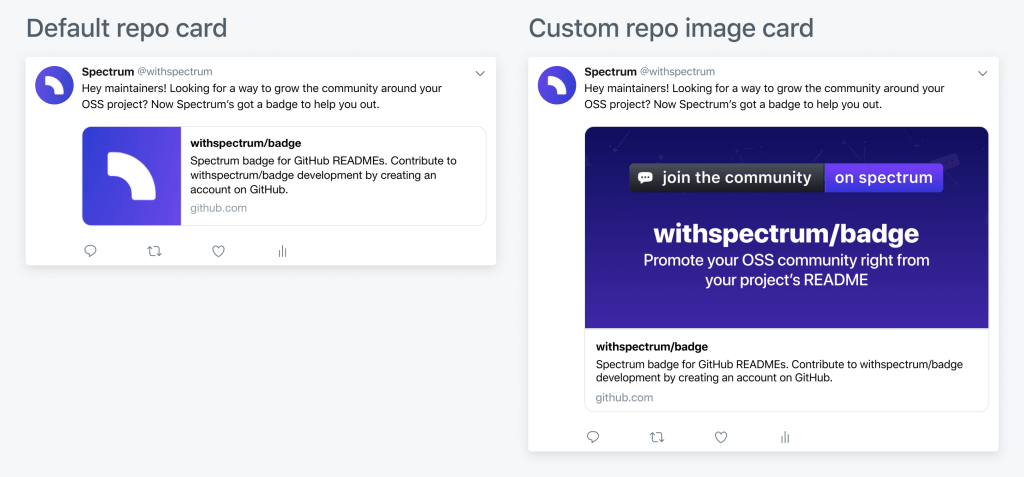Like the tweet in Custom repo image card
Screen dimensions: 1024x477
pyautogui.click(x=721, y=437)
